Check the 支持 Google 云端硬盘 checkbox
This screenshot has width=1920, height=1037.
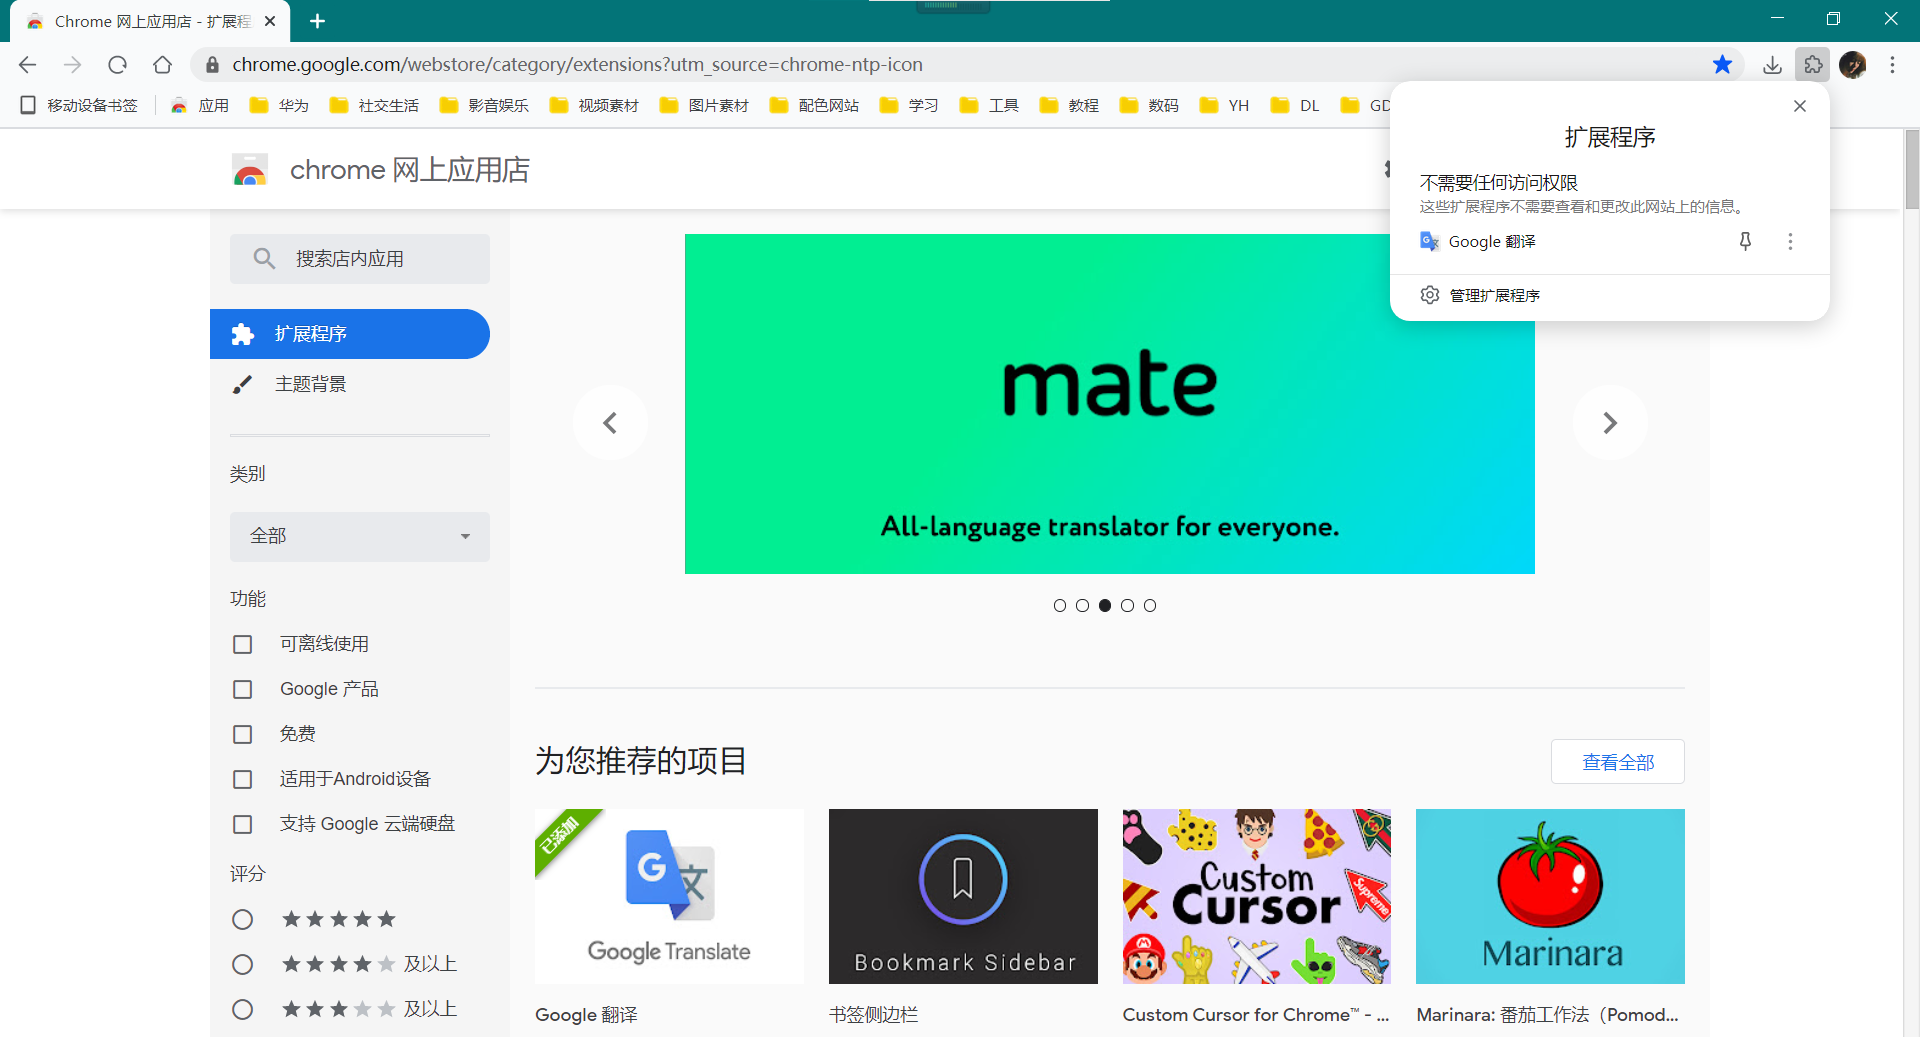point(242,824)
